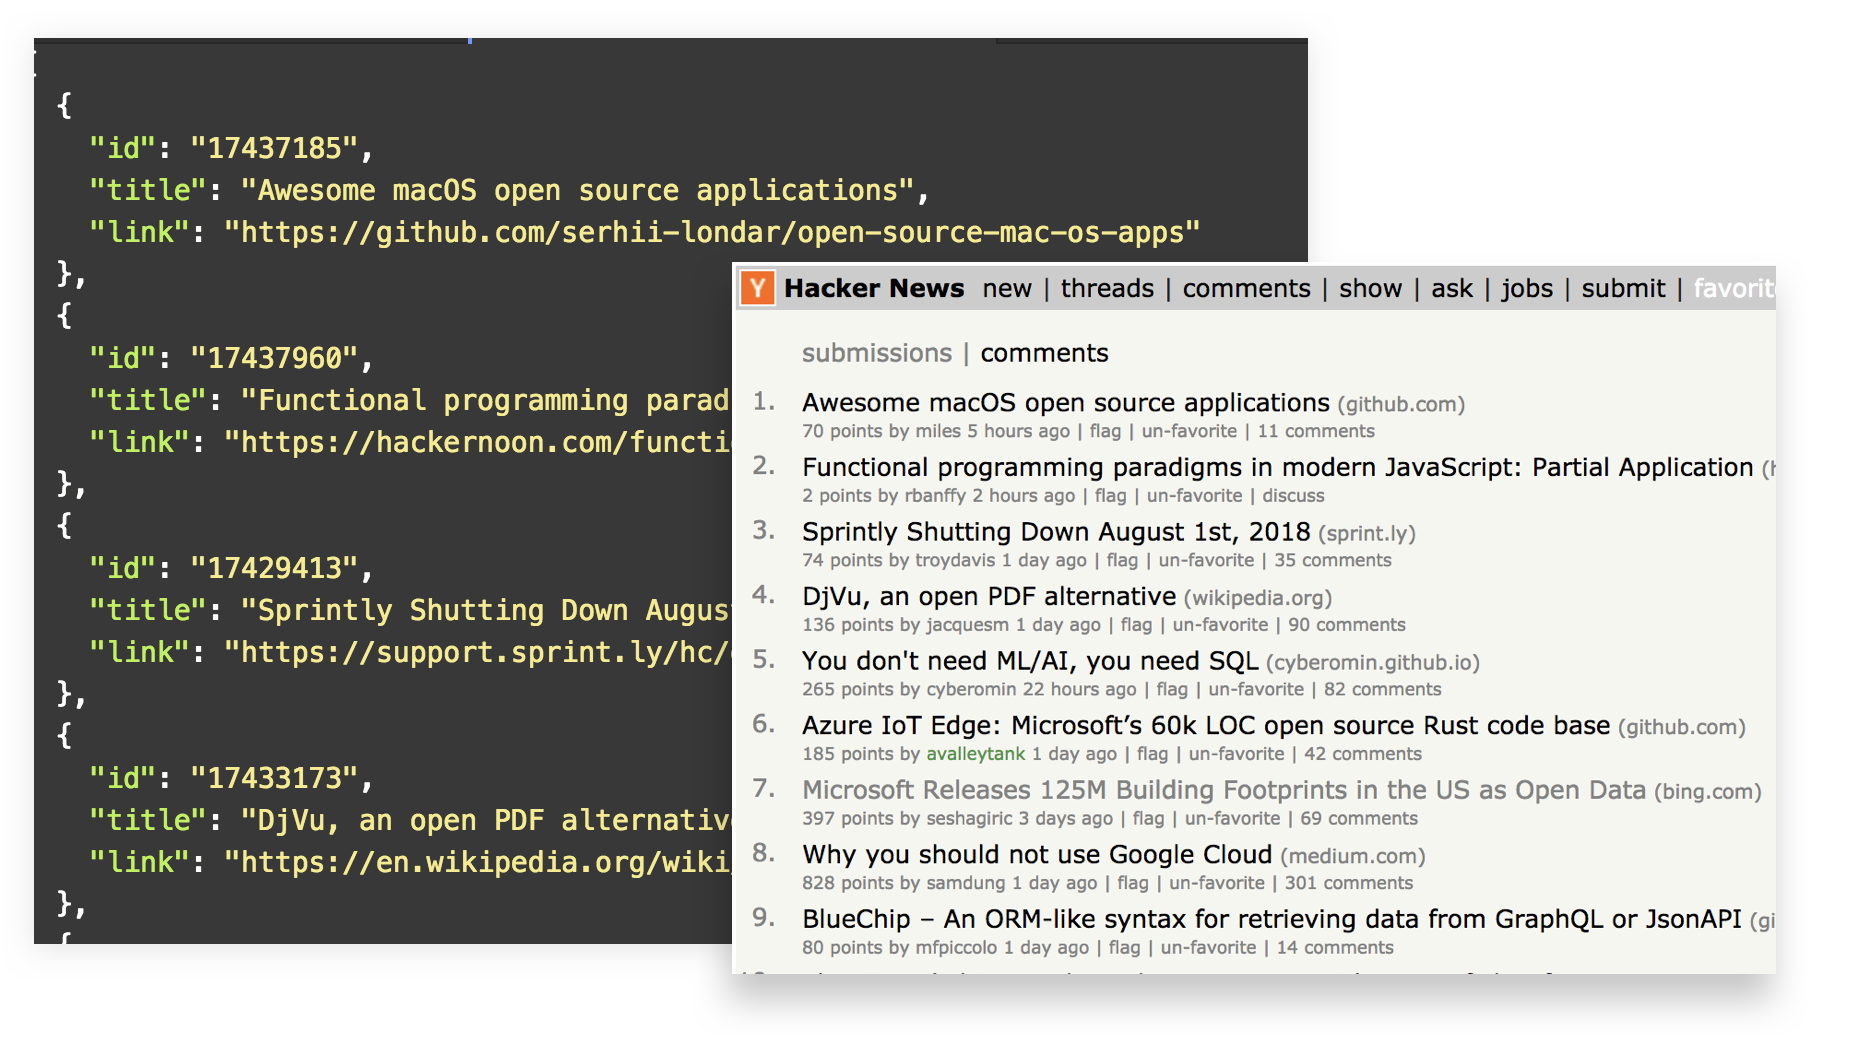Click the wikipedia.org domain link
The height and width of the screenshot is (1046, 1850).
pos(1258,599)
